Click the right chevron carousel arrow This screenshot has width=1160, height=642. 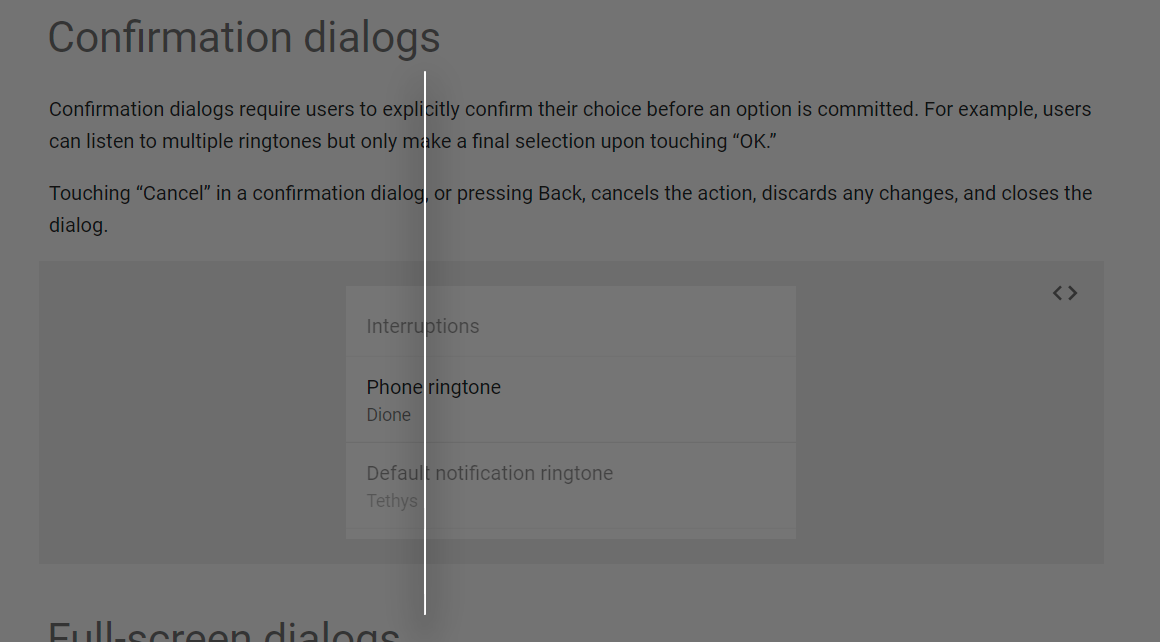click(1071, 292)
